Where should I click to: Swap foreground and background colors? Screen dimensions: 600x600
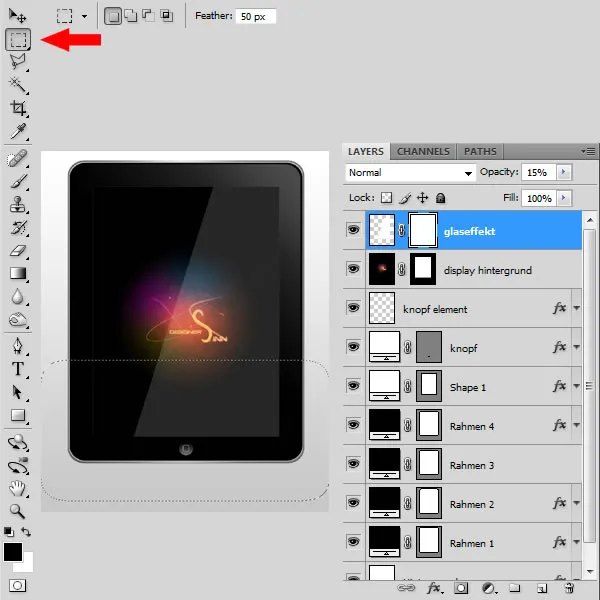26,532
